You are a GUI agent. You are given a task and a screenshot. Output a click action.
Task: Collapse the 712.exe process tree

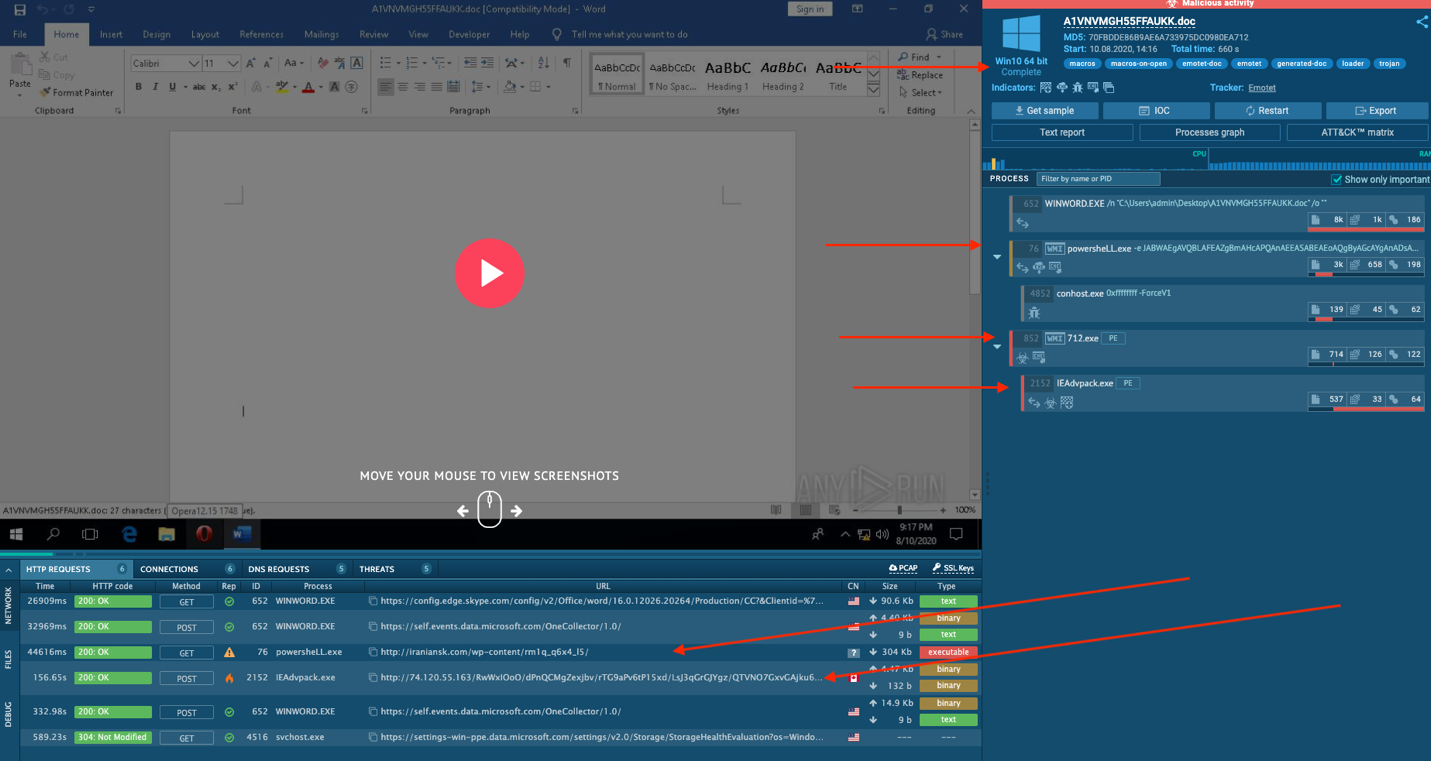point(997,347)
